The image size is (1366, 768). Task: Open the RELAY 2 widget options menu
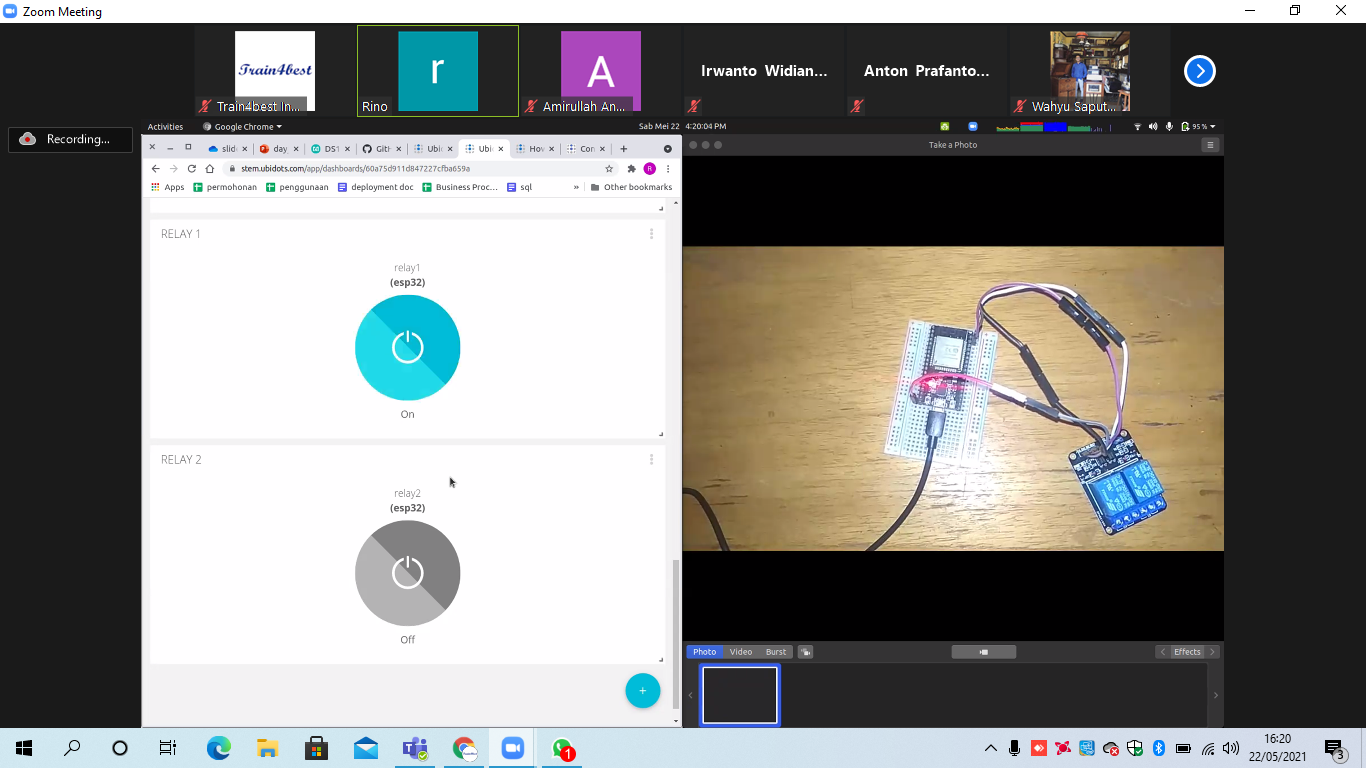click(651, 460)
